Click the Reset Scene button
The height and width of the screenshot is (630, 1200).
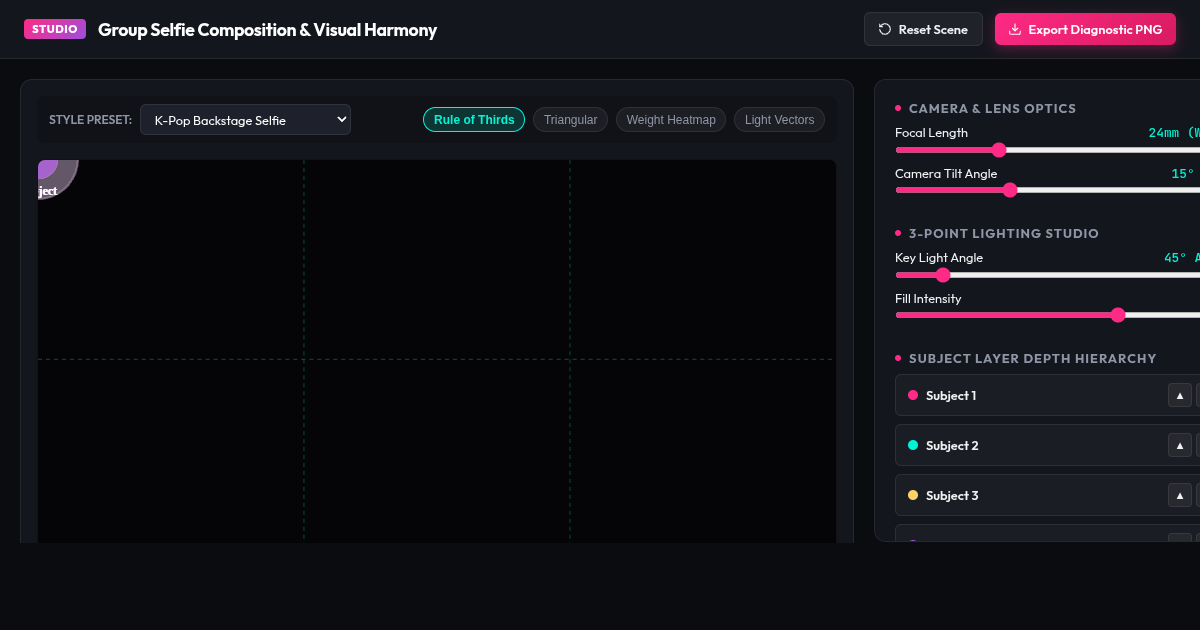point(923,29)
